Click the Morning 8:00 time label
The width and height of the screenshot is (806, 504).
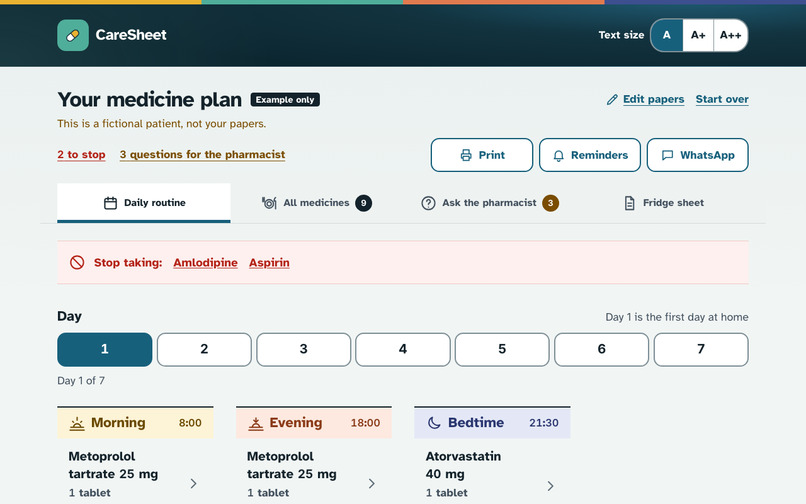[190, 423]
